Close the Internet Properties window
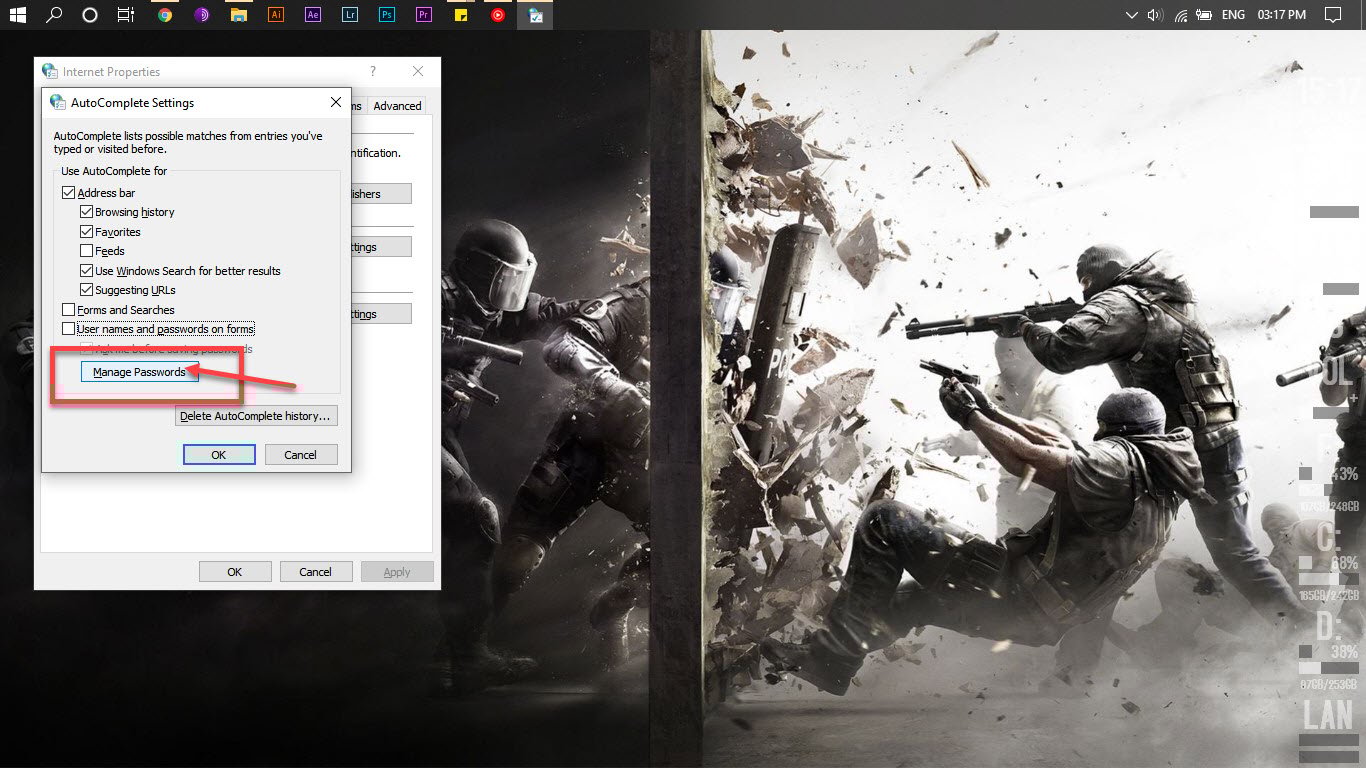 [418, 71]
